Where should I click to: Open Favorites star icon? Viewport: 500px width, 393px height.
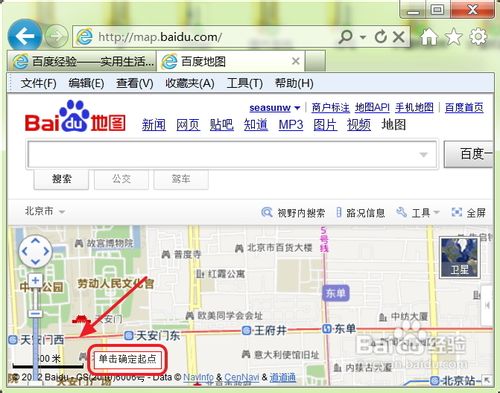[454, 36]
